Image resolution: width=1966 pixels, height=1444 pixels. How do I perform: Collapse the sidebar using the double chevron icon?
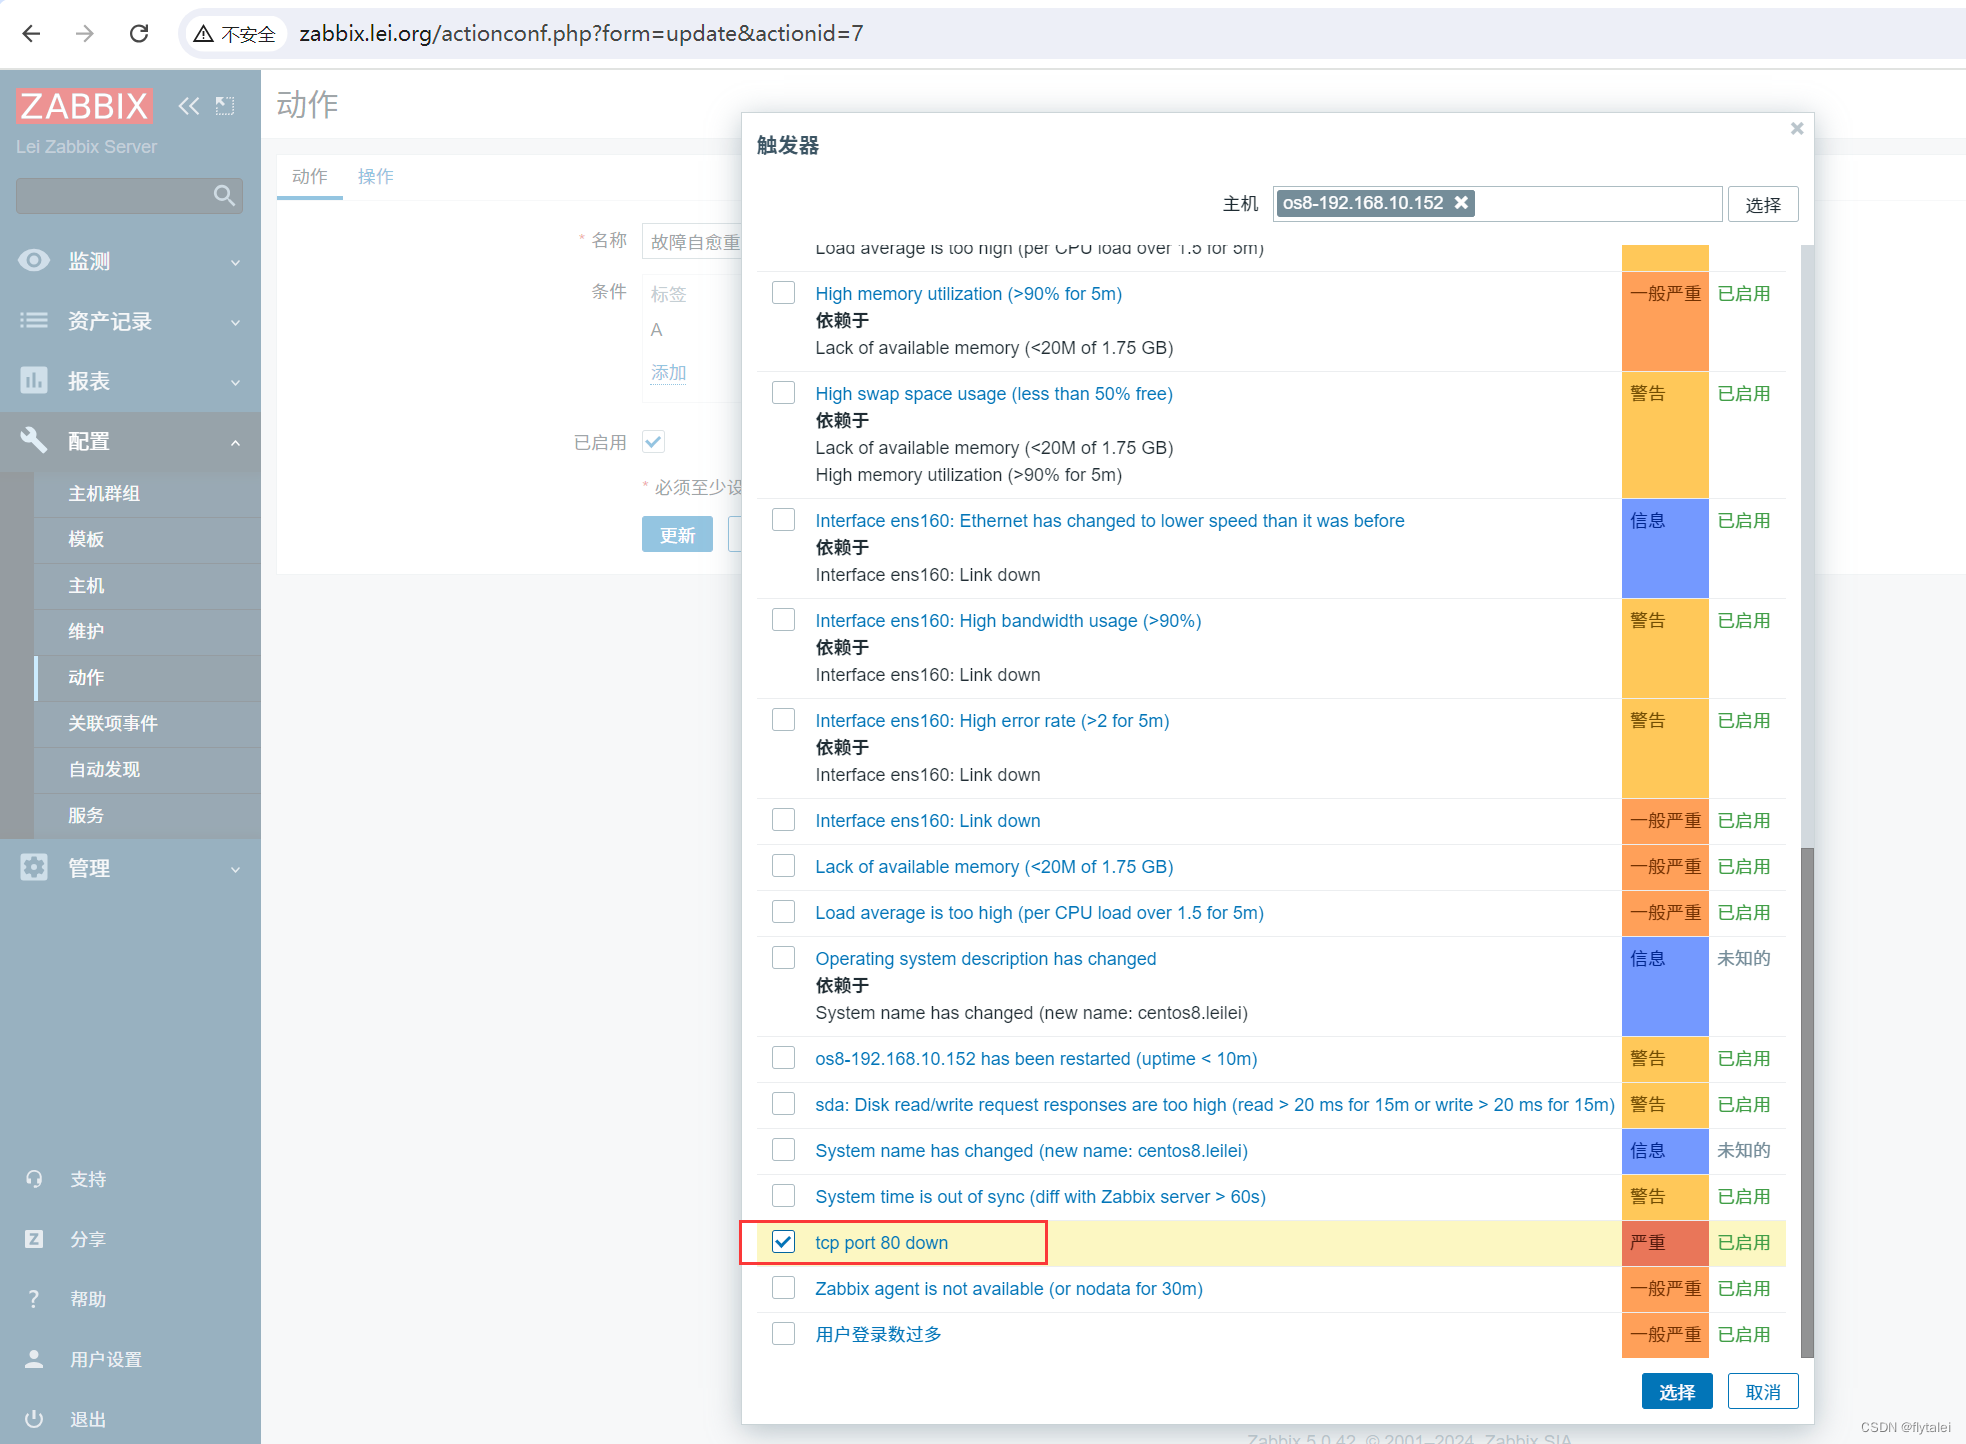pyautogui.click(x=188, y=106)
